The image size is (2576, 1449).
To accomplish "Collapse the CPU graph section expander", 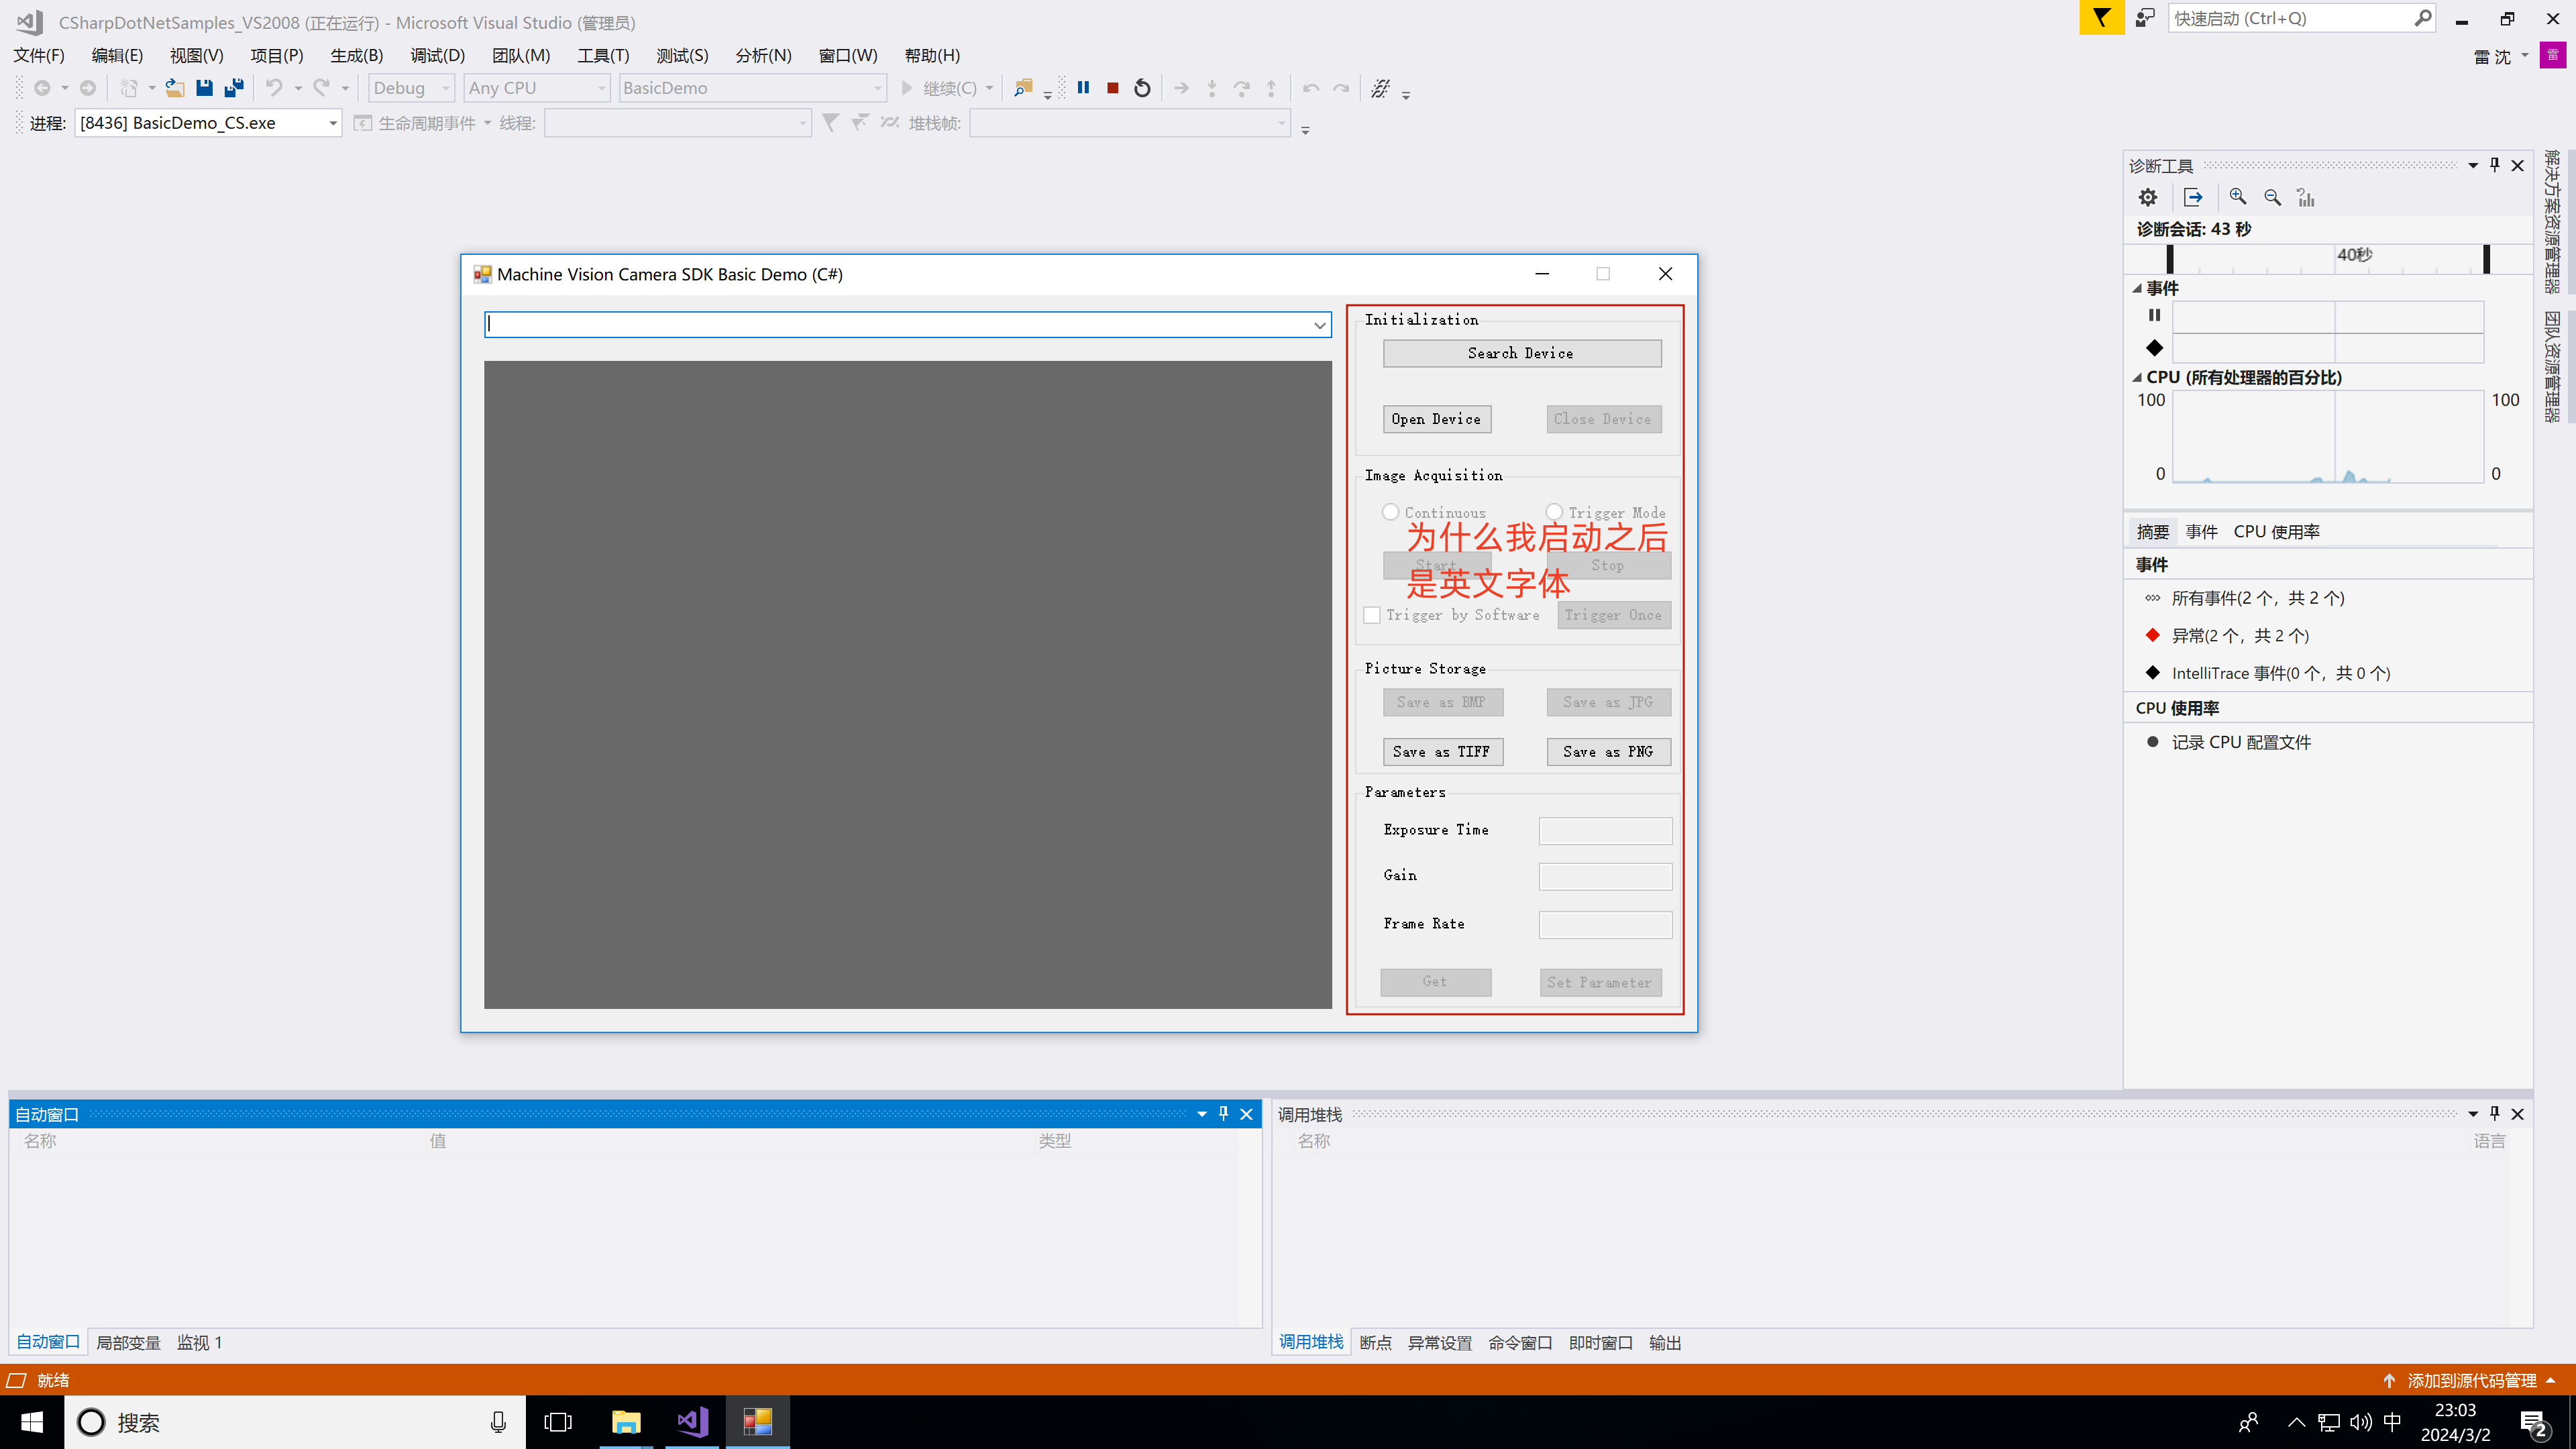I will [2137, 377].
